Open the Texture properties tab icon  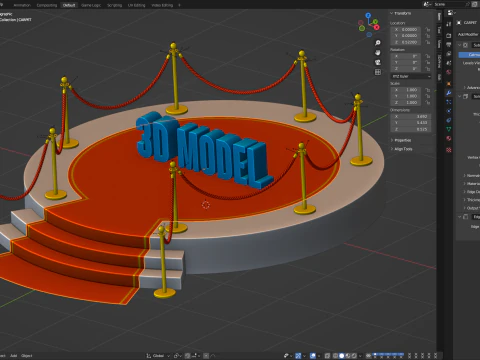point(449,150)
